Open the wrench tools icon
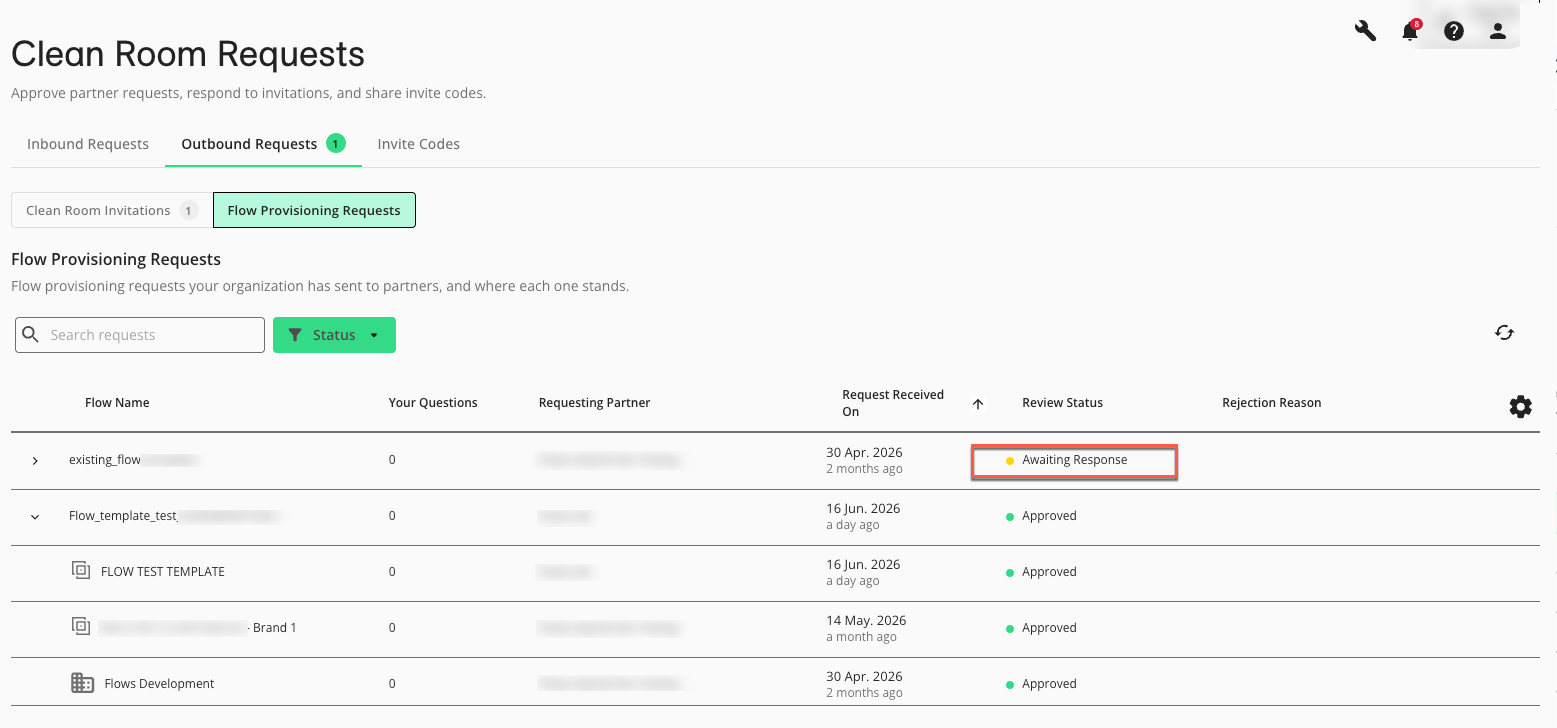This screenshot has height=728, width=1557. pos(1366,30)
